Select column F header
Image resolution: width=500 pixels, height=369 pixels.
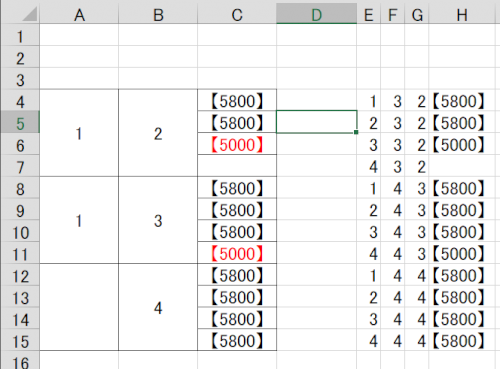(x=392, y=15)
